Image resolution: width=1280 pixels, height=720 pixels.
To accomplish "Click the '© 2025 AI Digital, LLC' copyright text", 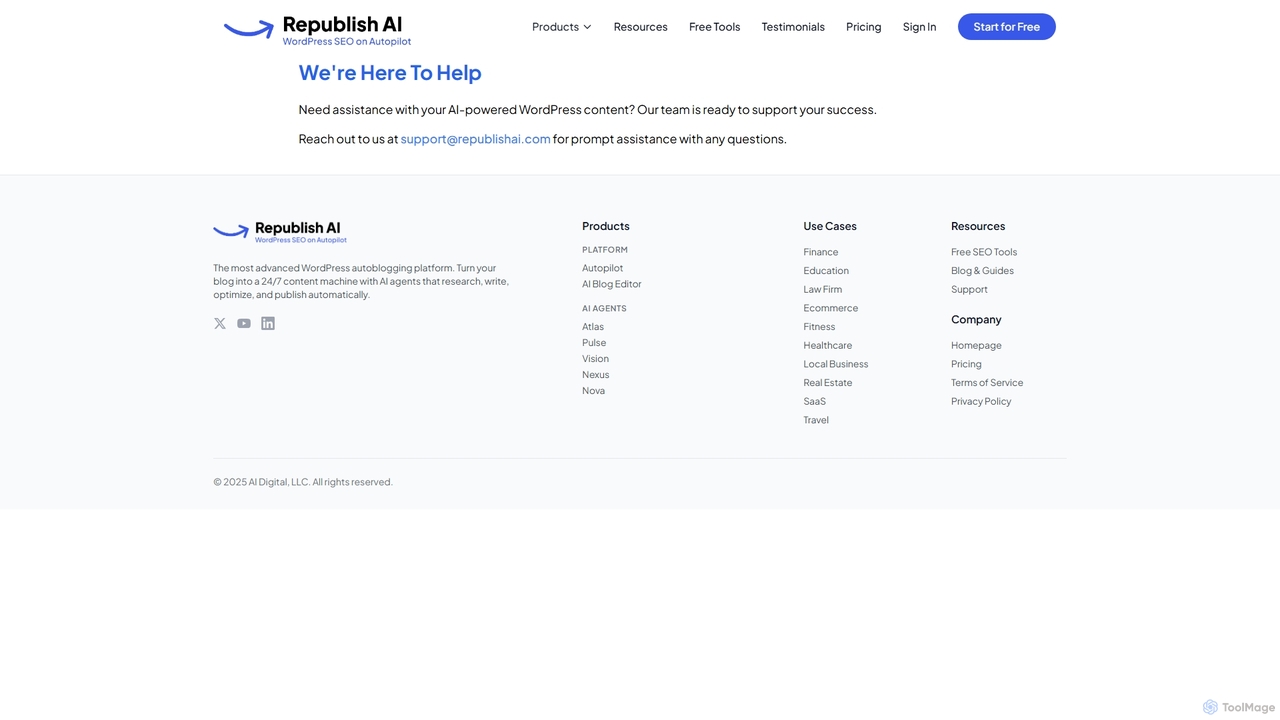I will tap(303, 482).
